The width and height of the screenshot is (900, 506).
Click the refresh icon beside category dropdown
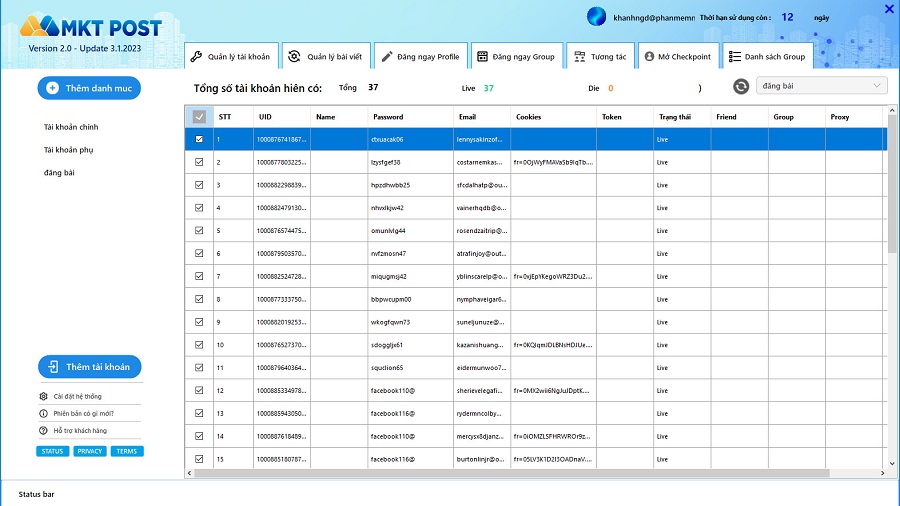(741, 87)
